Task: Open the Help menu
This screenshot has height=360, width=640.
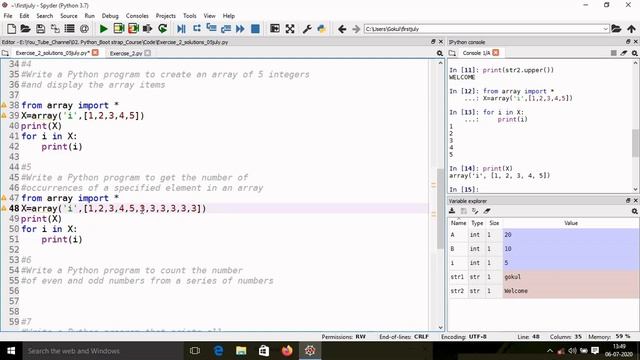Action: coord(229,16)
